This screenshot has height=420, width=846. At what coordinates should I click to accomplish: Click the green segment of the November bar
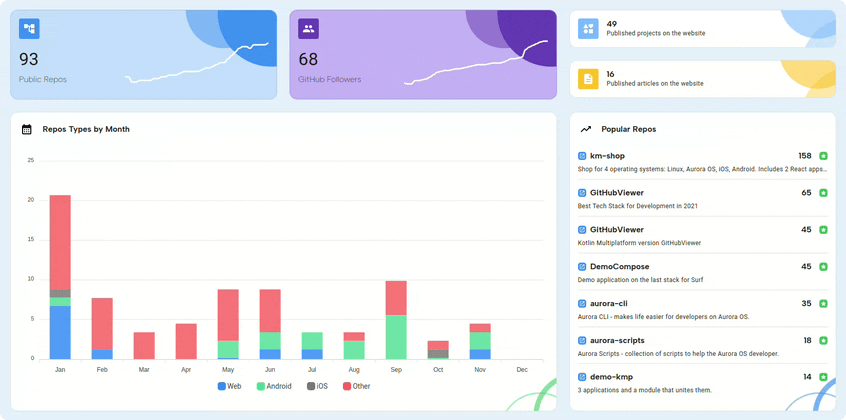tap(480, 341)
